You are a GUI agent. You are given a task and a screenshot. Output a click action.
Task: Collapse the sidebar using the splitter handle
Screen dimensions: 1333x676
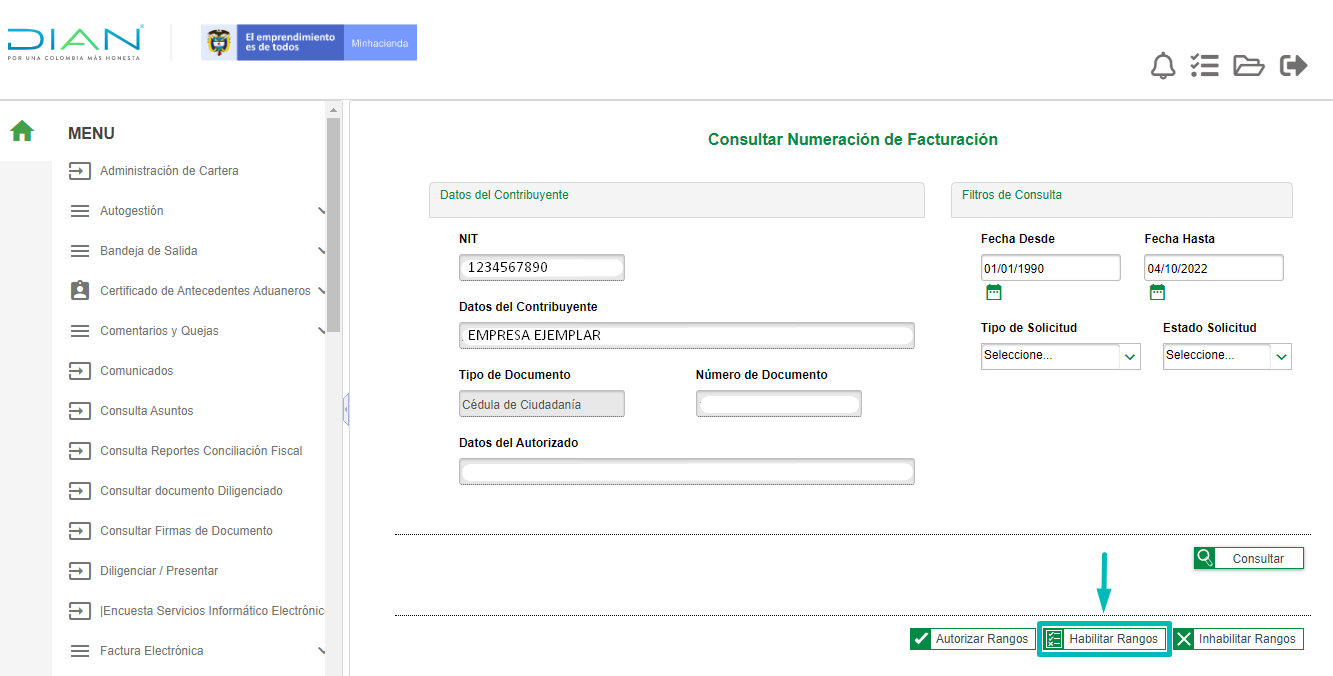click(345, 409)
